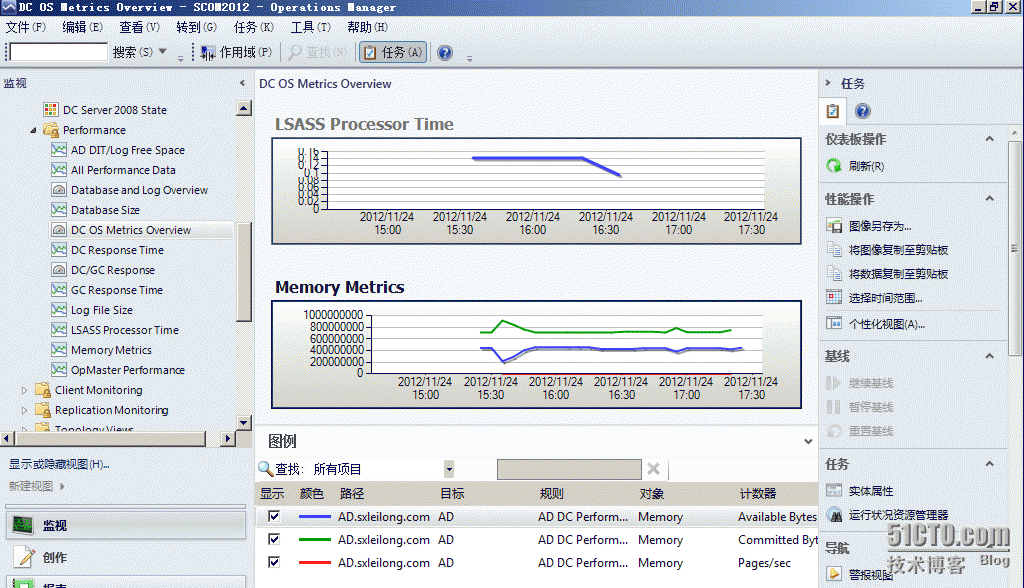Click 图像另存为... save image action
This screenshot has height=588, width=1024.
tap(879, 226)
